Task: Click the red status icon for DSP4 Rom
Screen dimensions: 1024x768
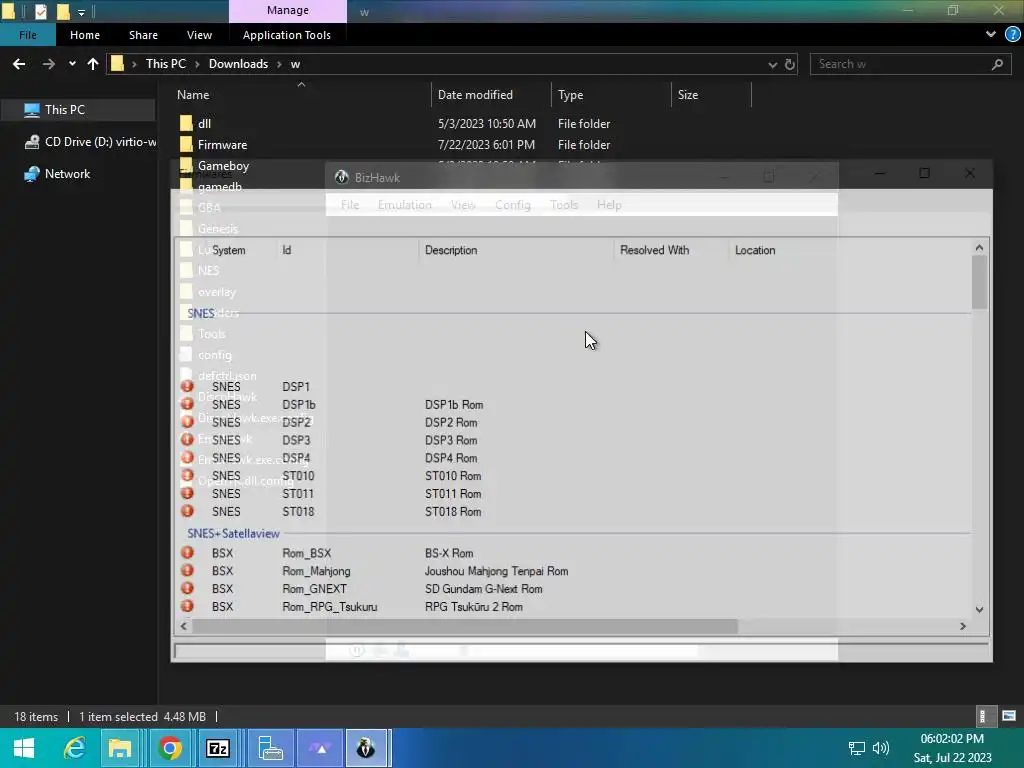Action: pyautogui.click(x=187, y=457)
